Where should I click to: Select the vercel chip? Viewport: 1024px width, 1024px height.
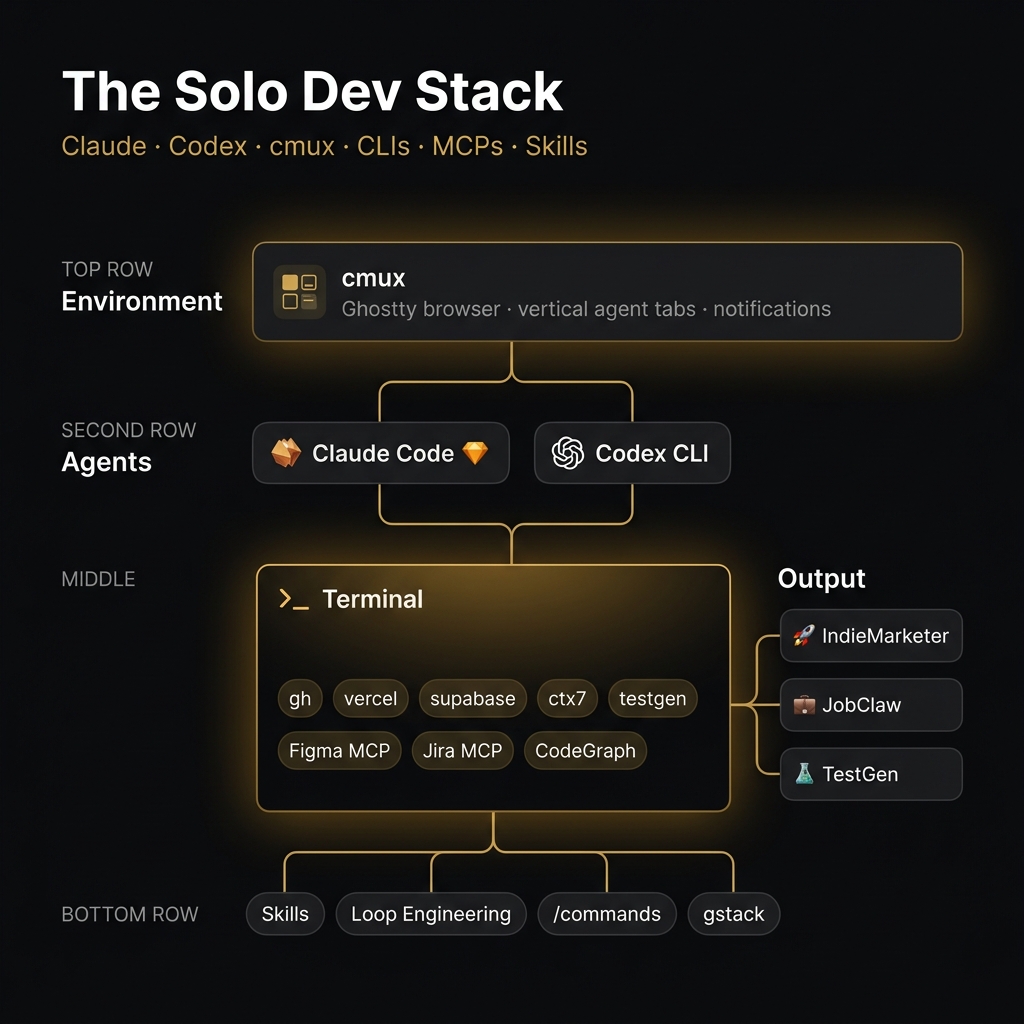coord(370,698)
